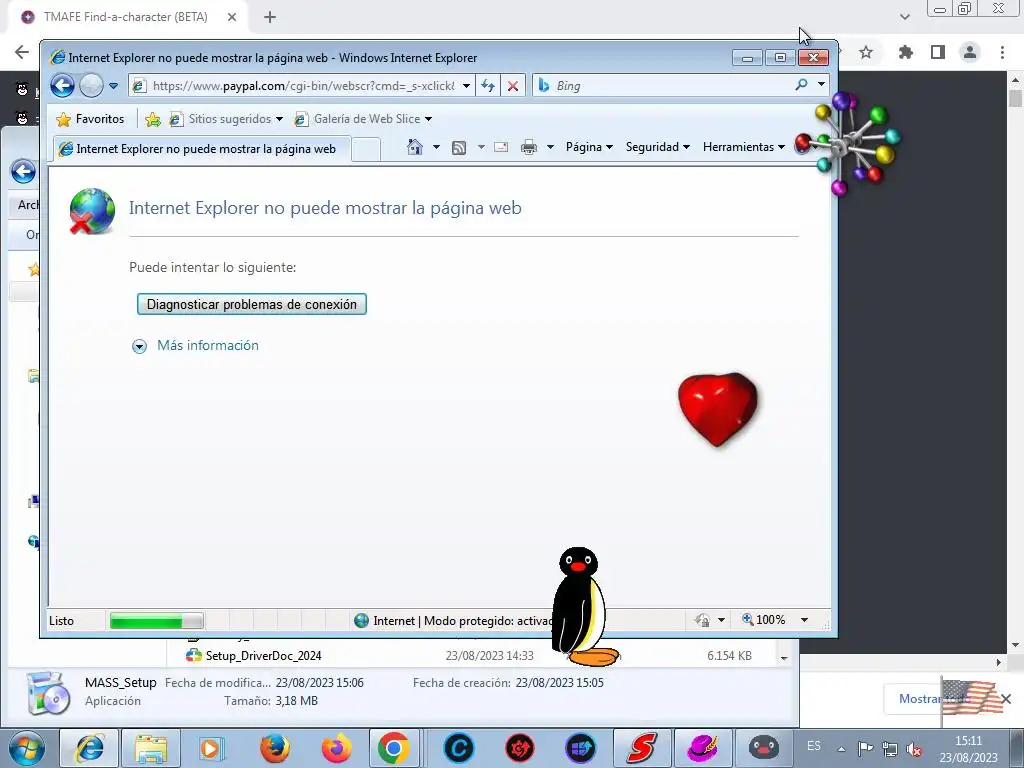The image size is (1024, 768).
Task: Open Chrome extensions puzzle icon
Action: (906, 52)
